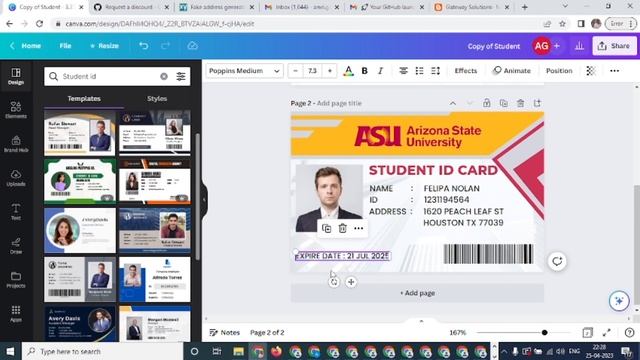Redo the last action
Image resolution: width=640 pixels, height=360 pixels.
[165, 46]
